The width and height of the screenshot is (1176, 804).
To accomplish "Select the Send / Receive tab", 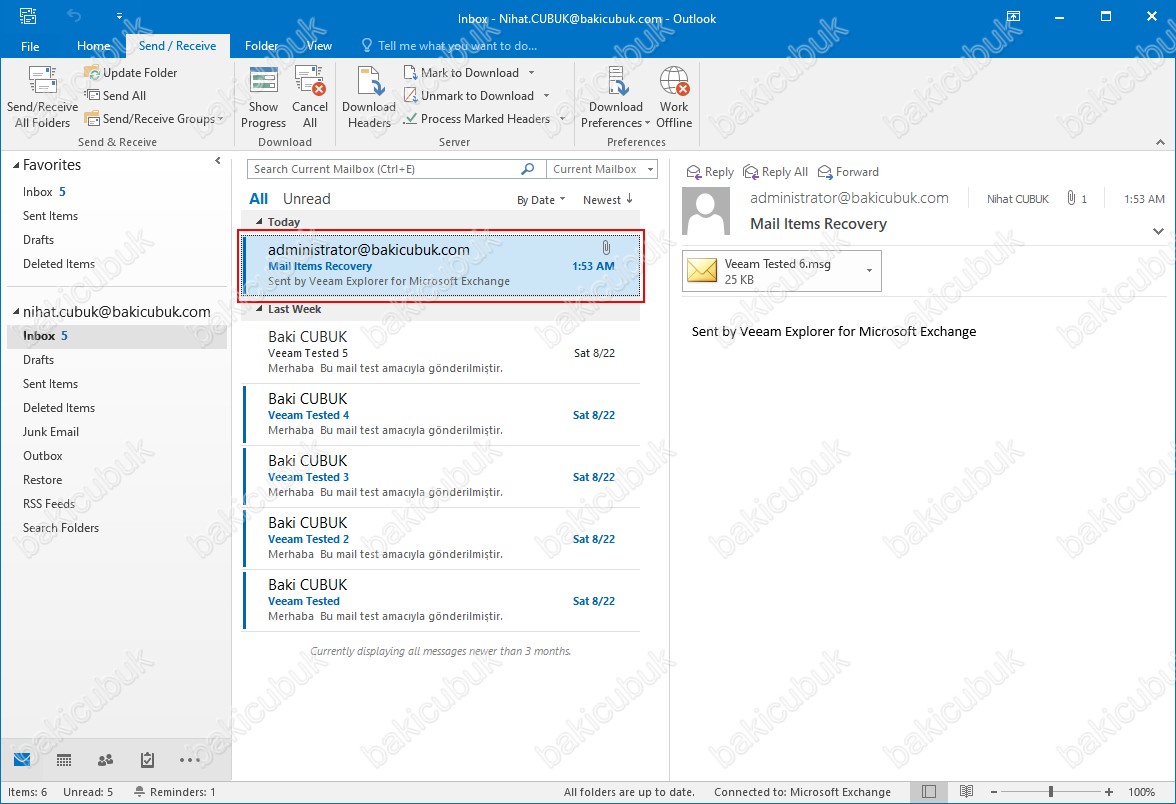I will (178, 46).
